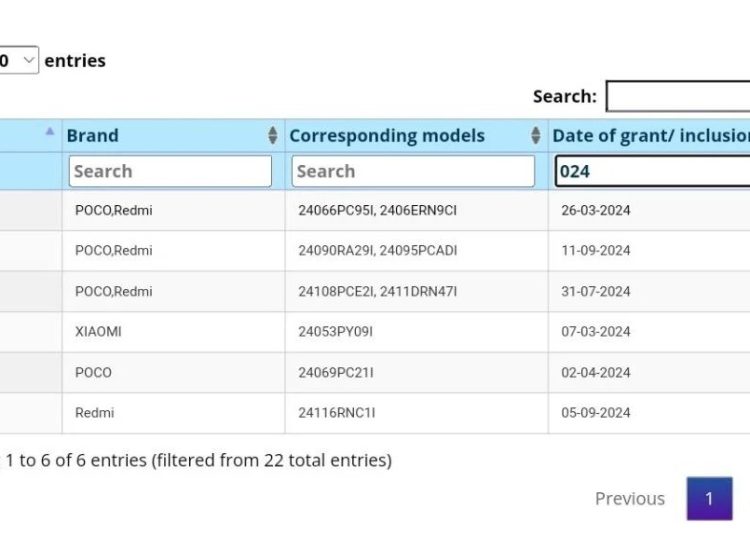Click POCO,Redmi brand in 31-07-2024 row
Image resolution: width=750 pixels, height=536 pixels.
[174, 291]
